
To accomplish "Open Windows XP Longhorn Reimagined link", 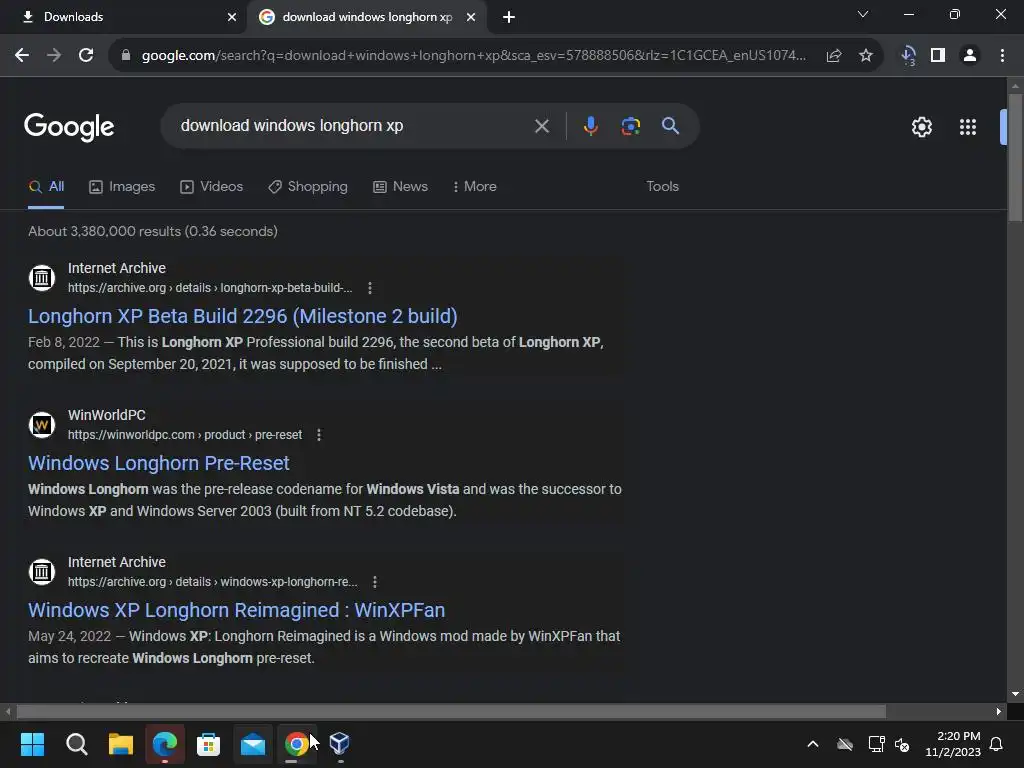I will coord(236,610).
